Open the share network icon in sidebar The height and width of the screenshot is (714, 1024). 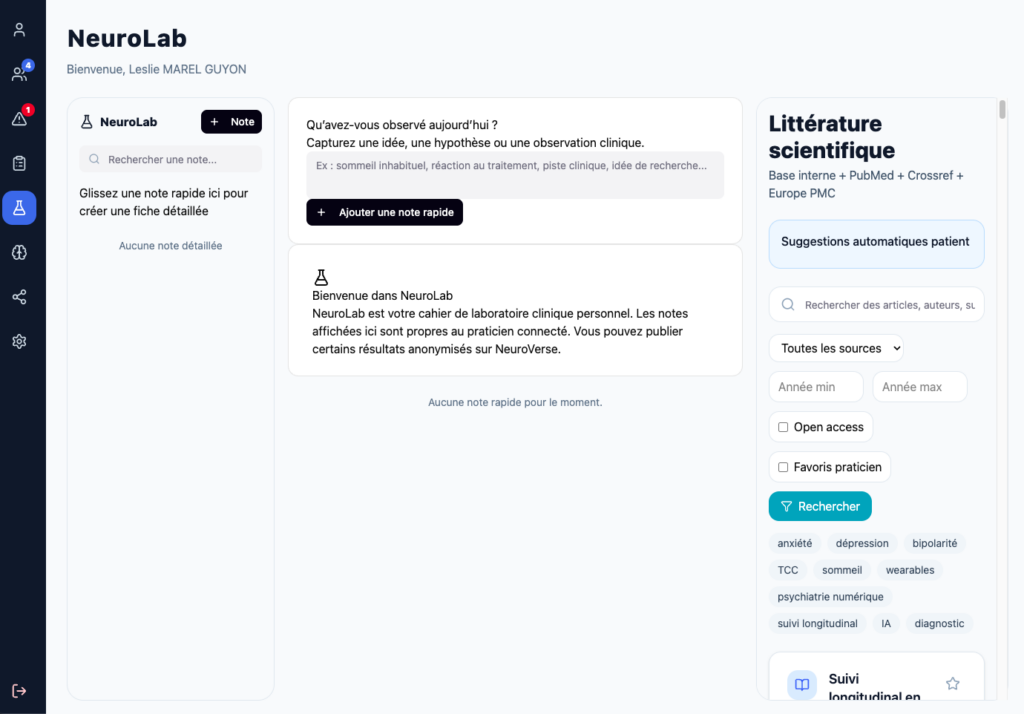pos(19,297)
